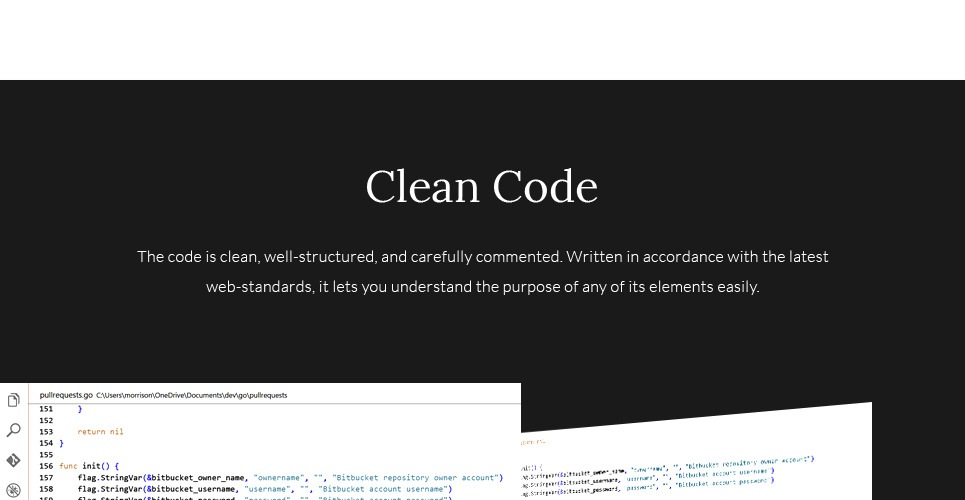
Task: Click line number 154 in the gutter
Action: point(46,443)
